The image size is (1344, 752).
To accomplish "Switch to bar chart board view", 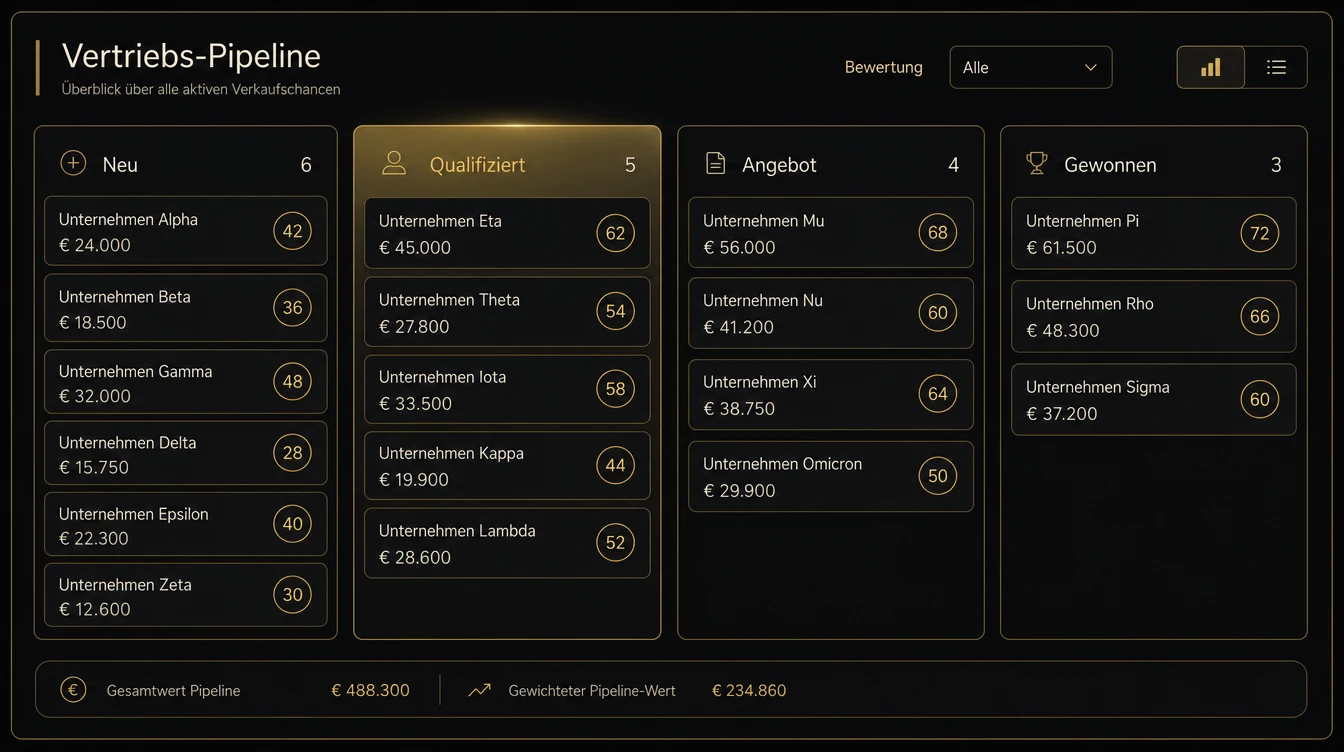I will (1211, 67).
